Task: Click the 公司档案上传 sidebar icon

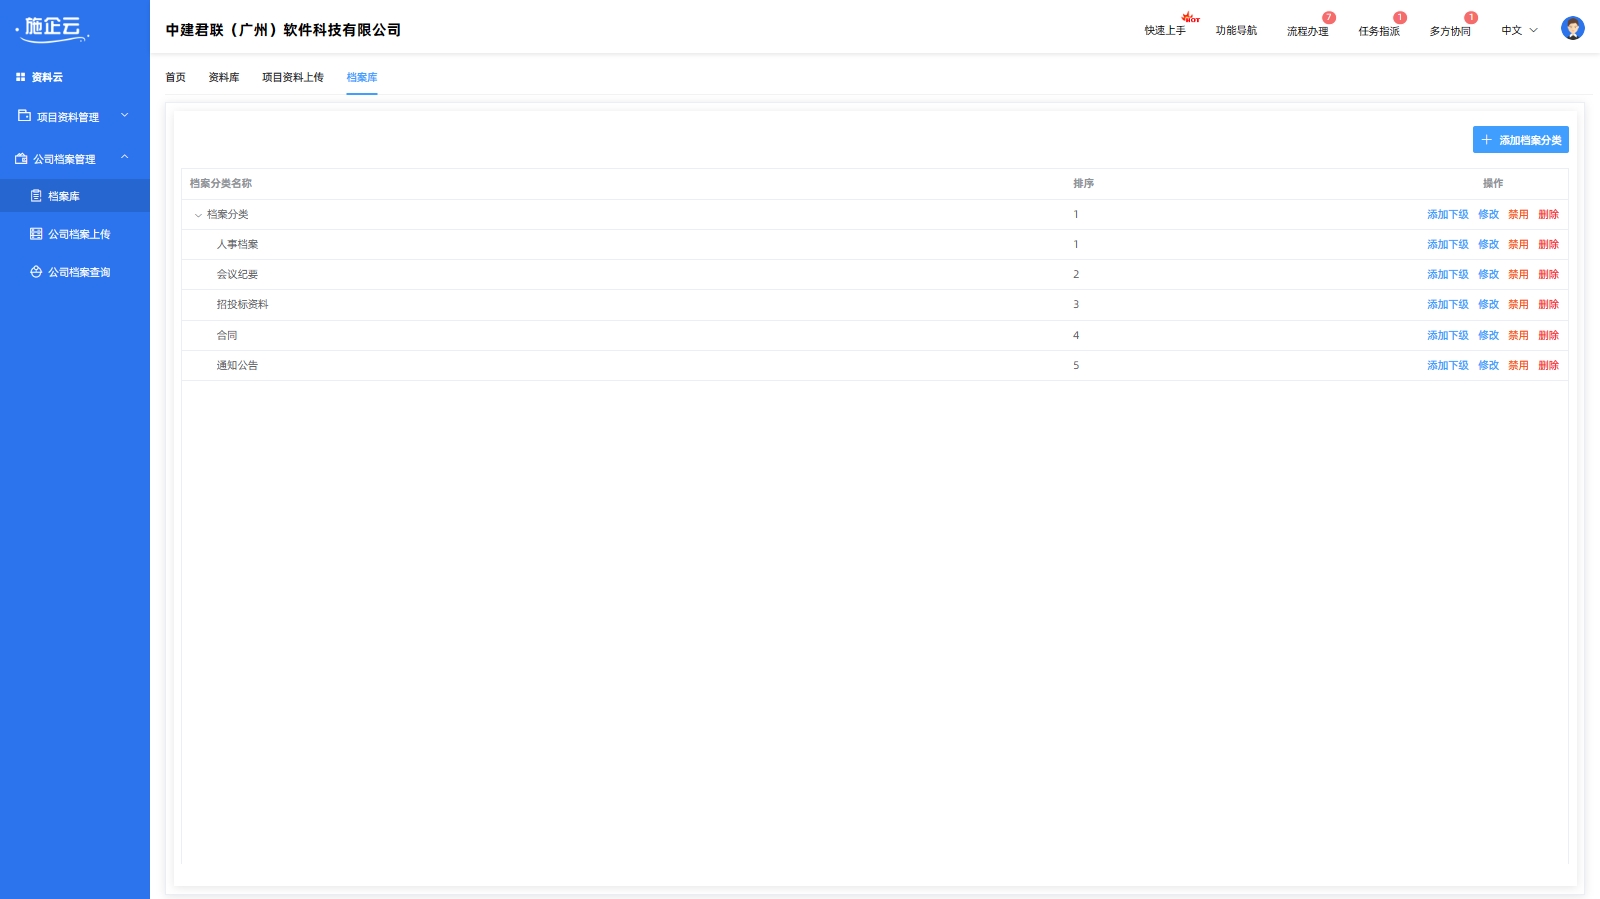Action: [x=36, y=234]
